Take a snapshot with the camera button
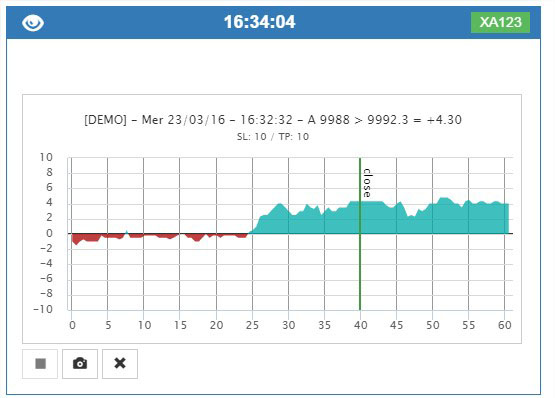This screenshot has height=398, width=555. point(80,364)
